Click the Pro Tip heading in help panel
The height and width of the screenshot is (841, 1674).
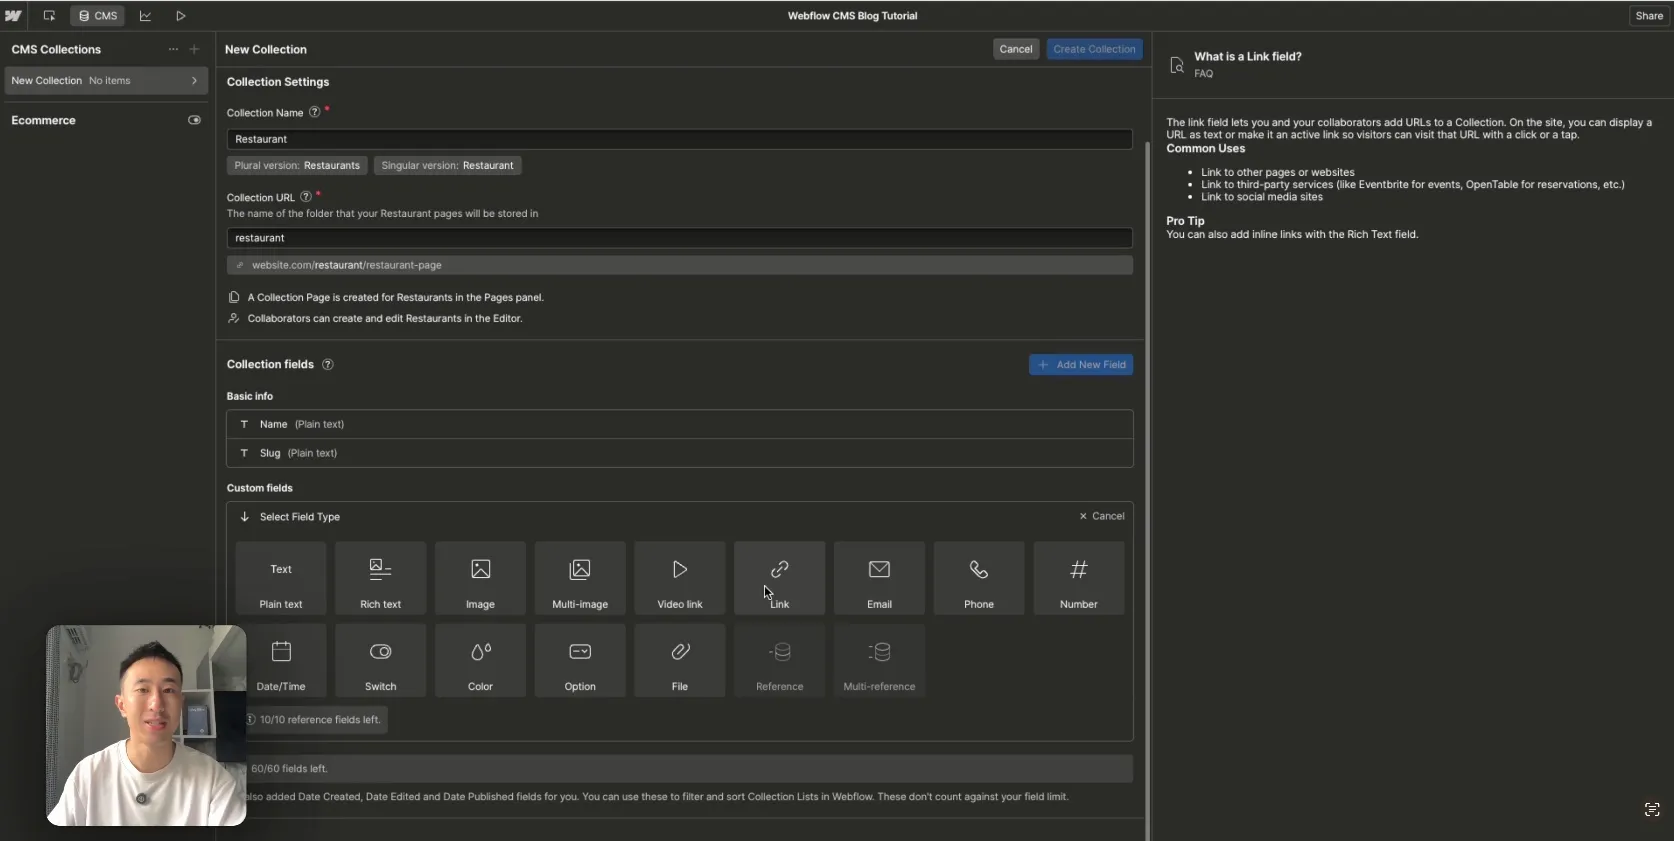click(x=1185, y=221)
